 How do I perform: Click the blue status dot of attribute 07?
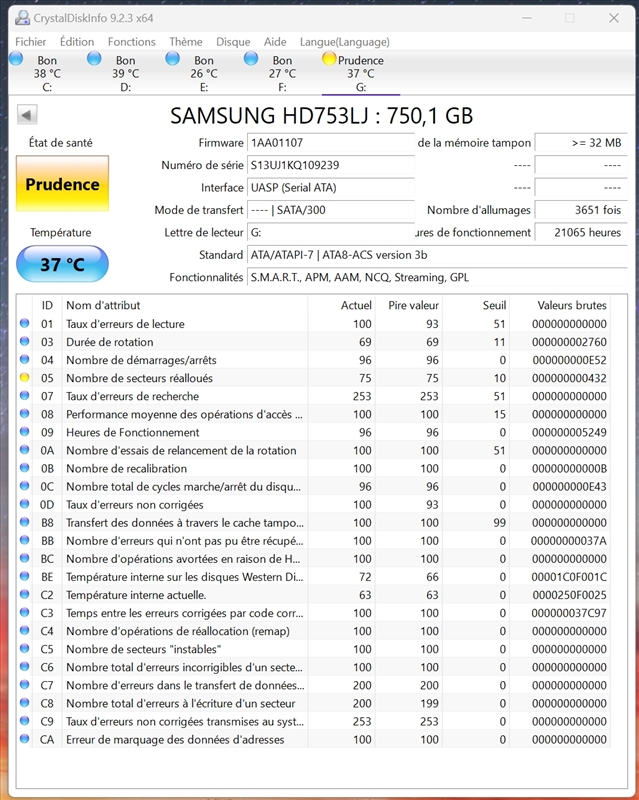(x=24, y=395)
